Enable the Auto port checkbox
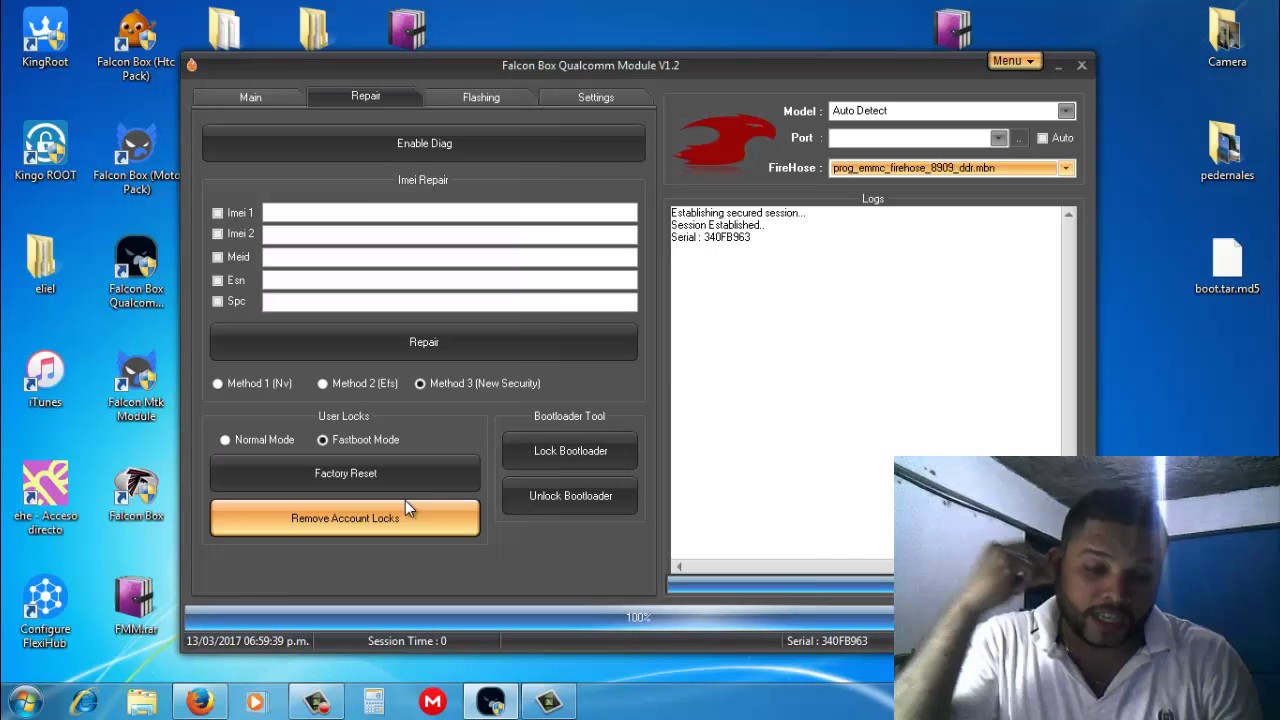This screenshot has width=1280, height=720. coord(1043,138)
